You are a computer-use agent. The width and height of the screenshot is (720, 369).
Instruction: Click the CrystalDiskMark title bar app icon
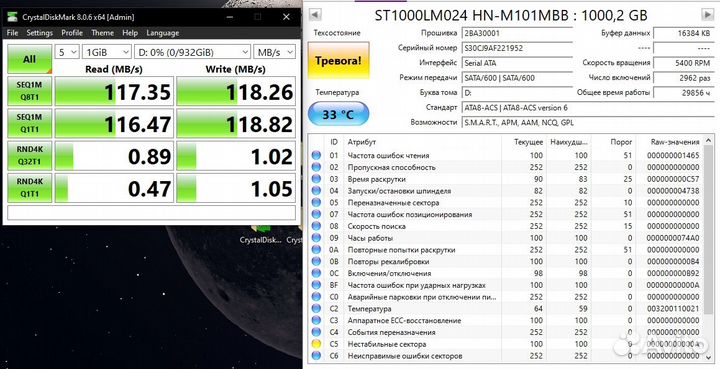(12, 17)
